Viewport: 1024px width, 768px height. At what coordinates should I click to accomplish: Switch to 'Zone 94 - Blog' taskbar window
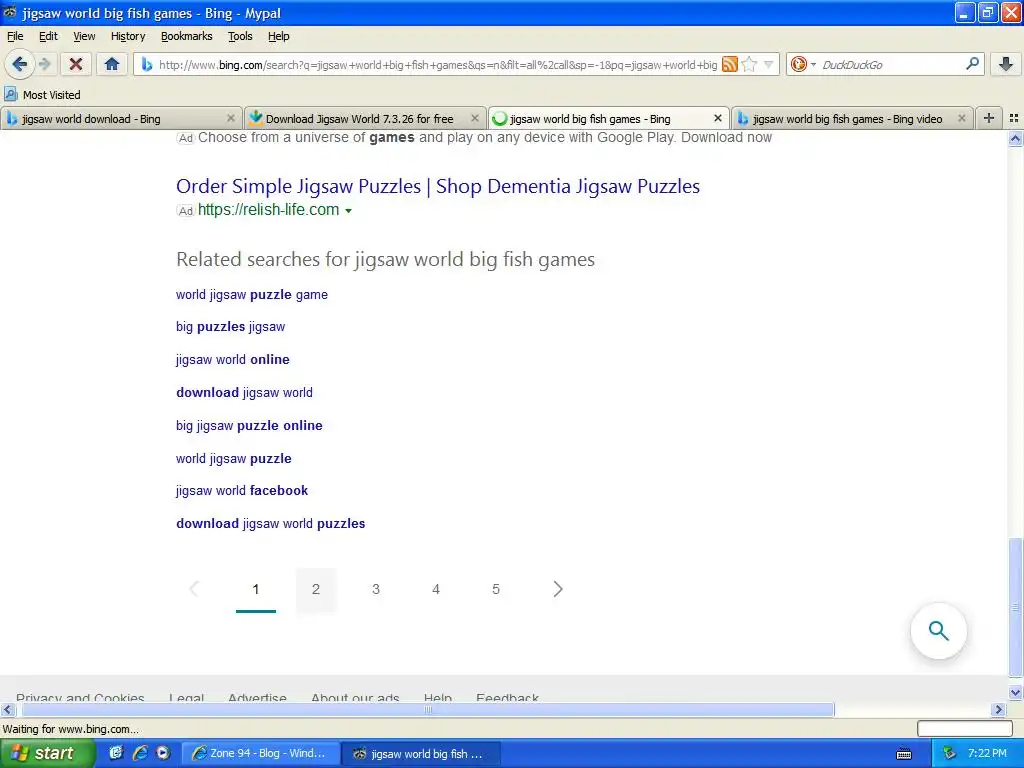point(260,754)
